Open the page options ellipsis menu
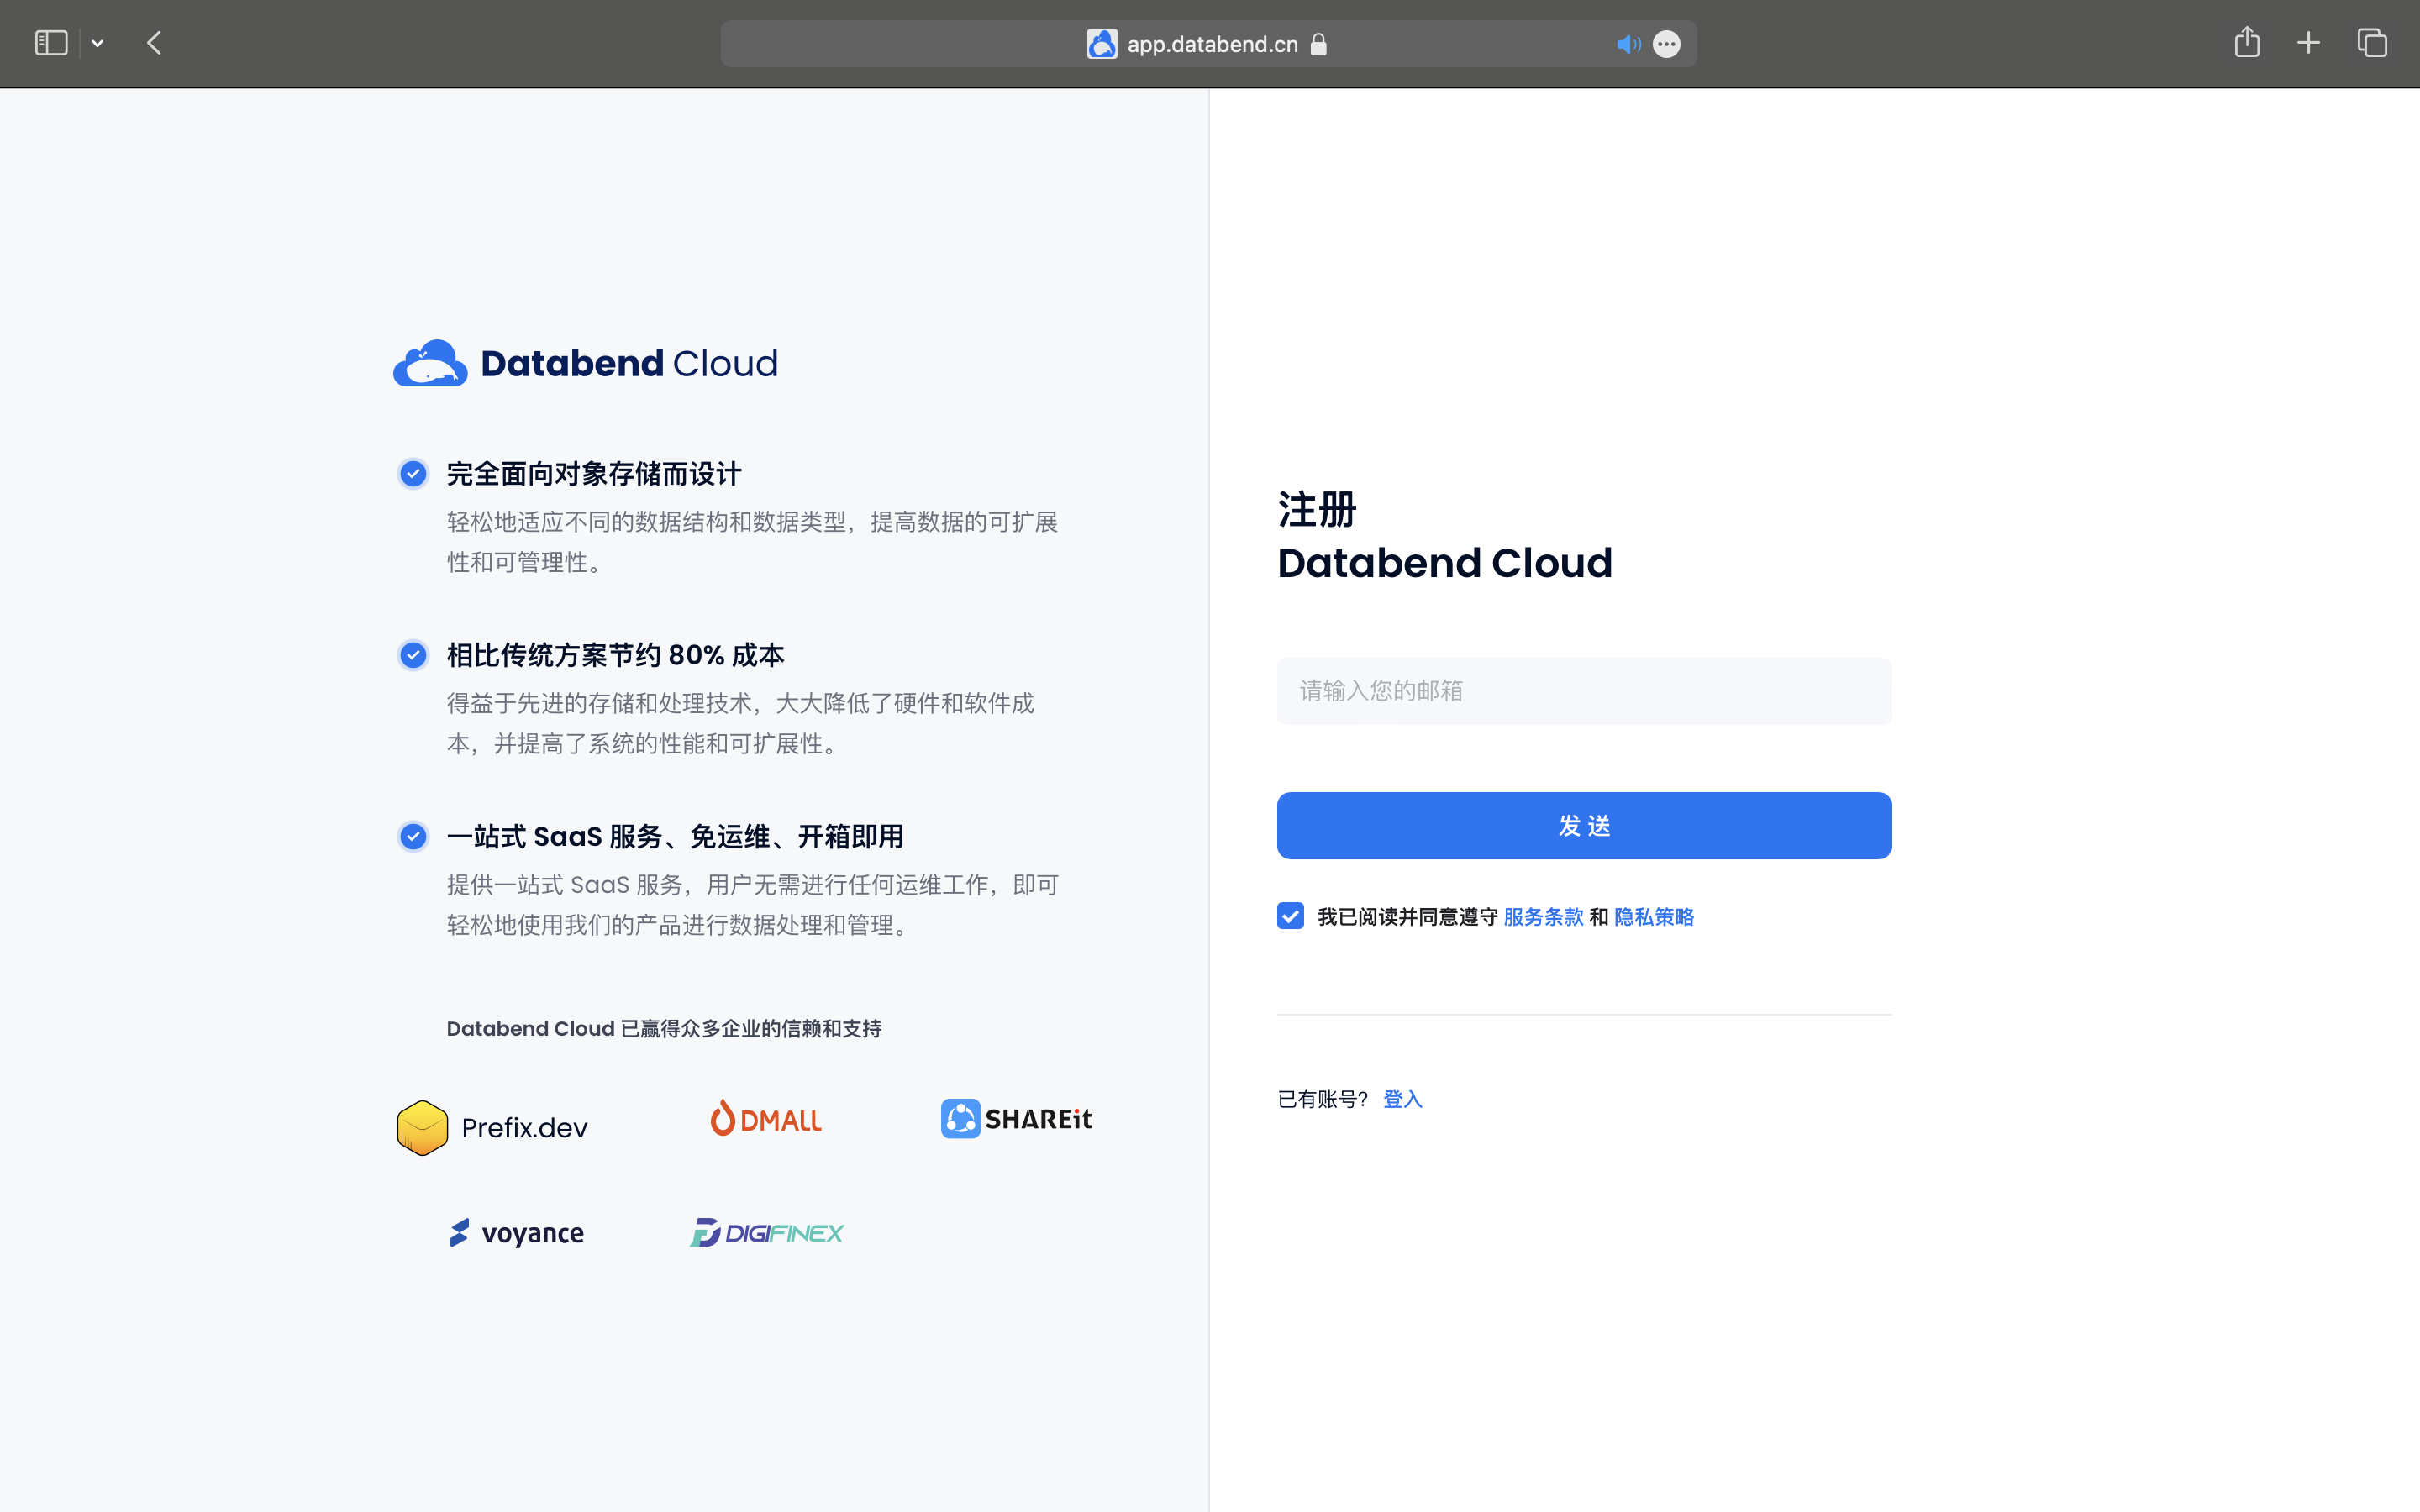This screenshot has height=1512, width=2420. coord(1666,44)
